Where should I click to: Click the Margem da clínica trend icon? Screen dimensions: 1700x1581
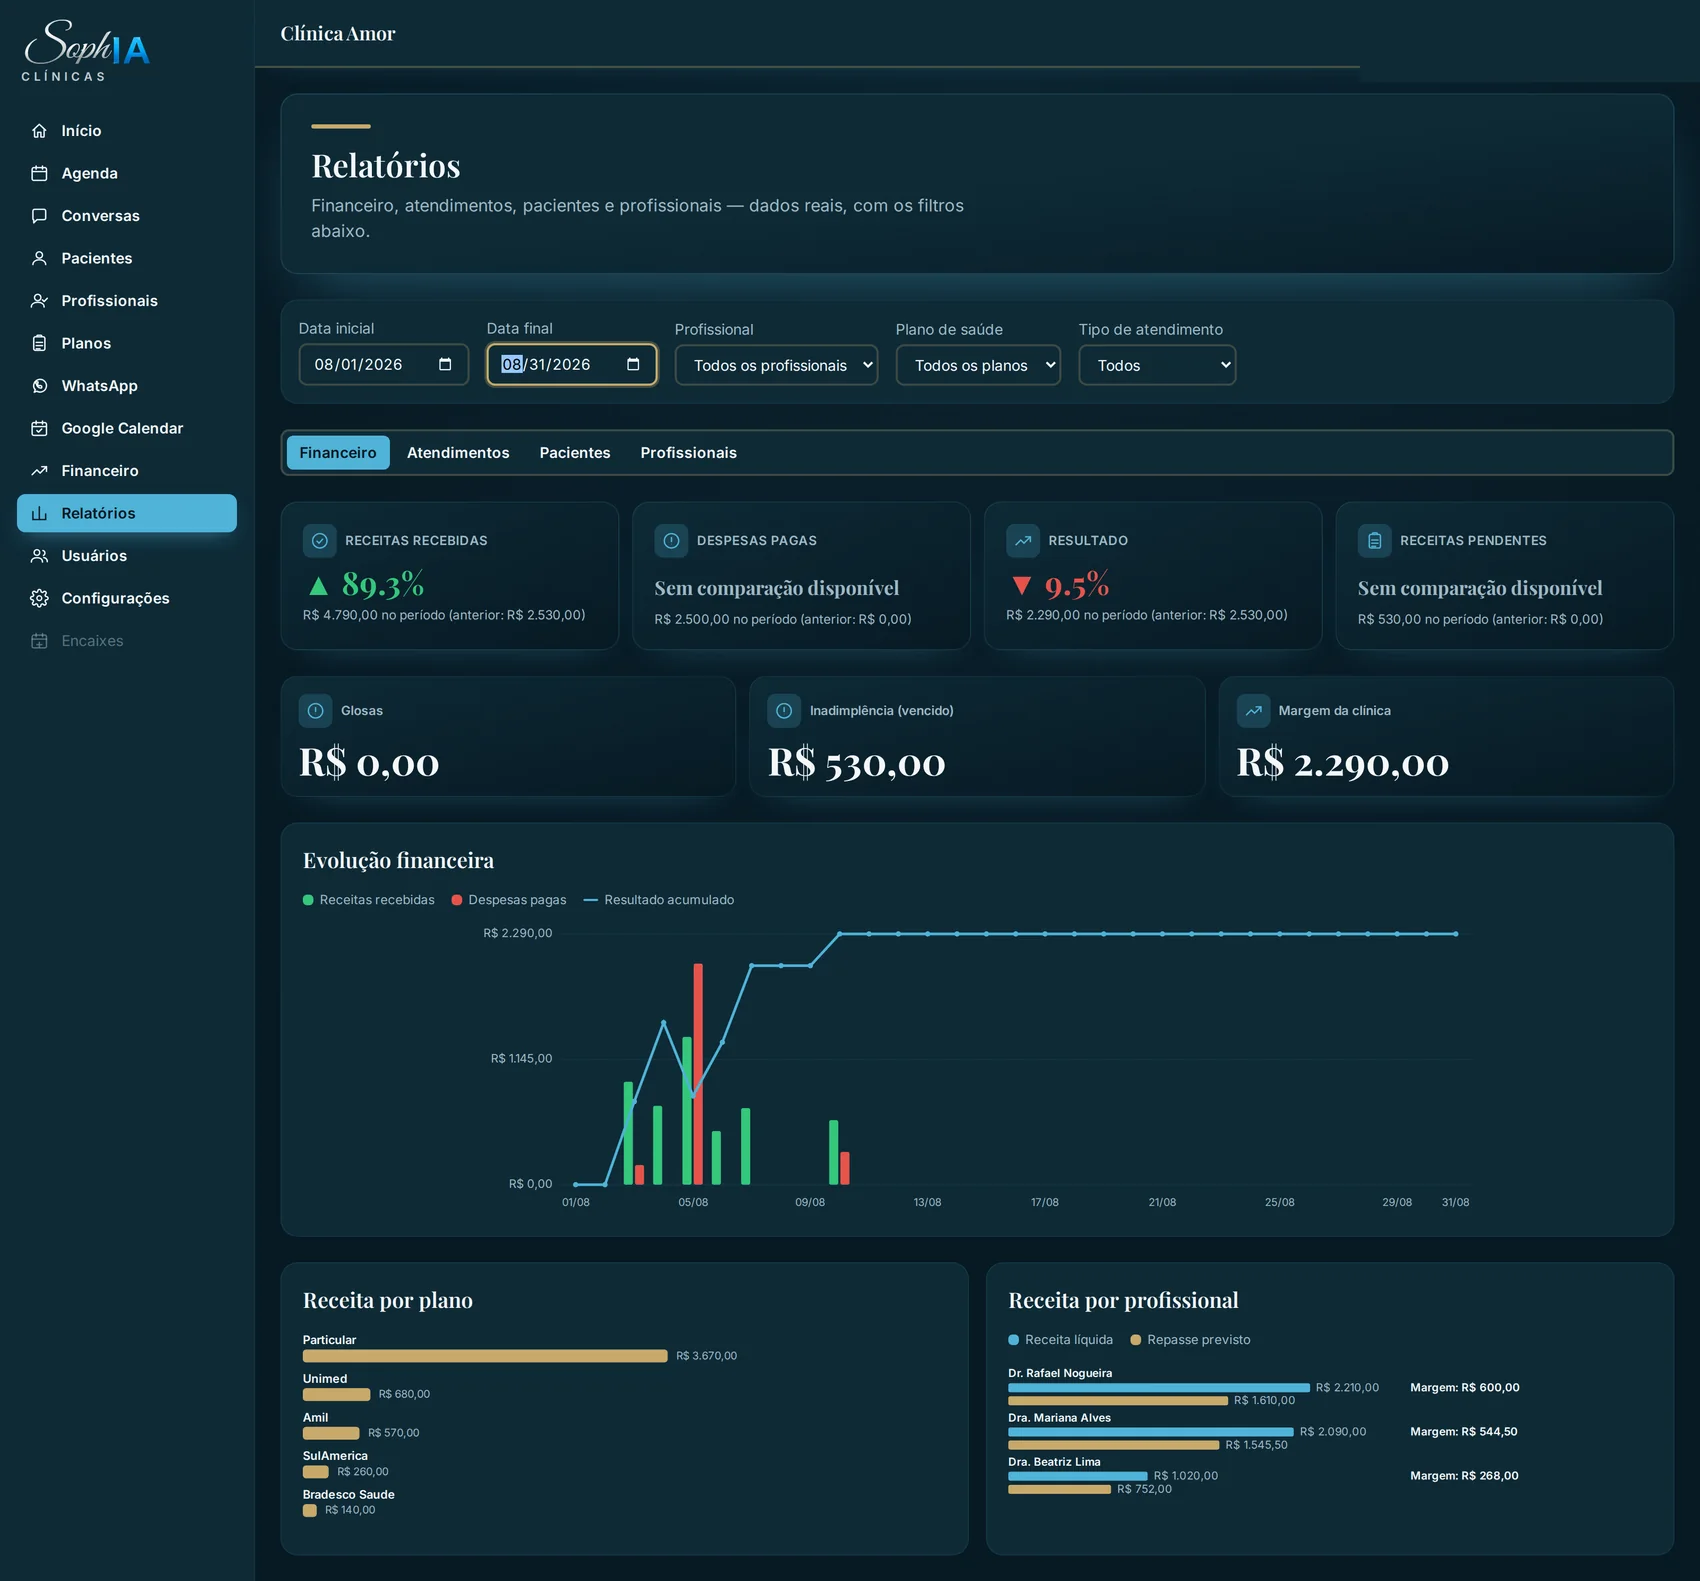click(x=1253, y=711)
